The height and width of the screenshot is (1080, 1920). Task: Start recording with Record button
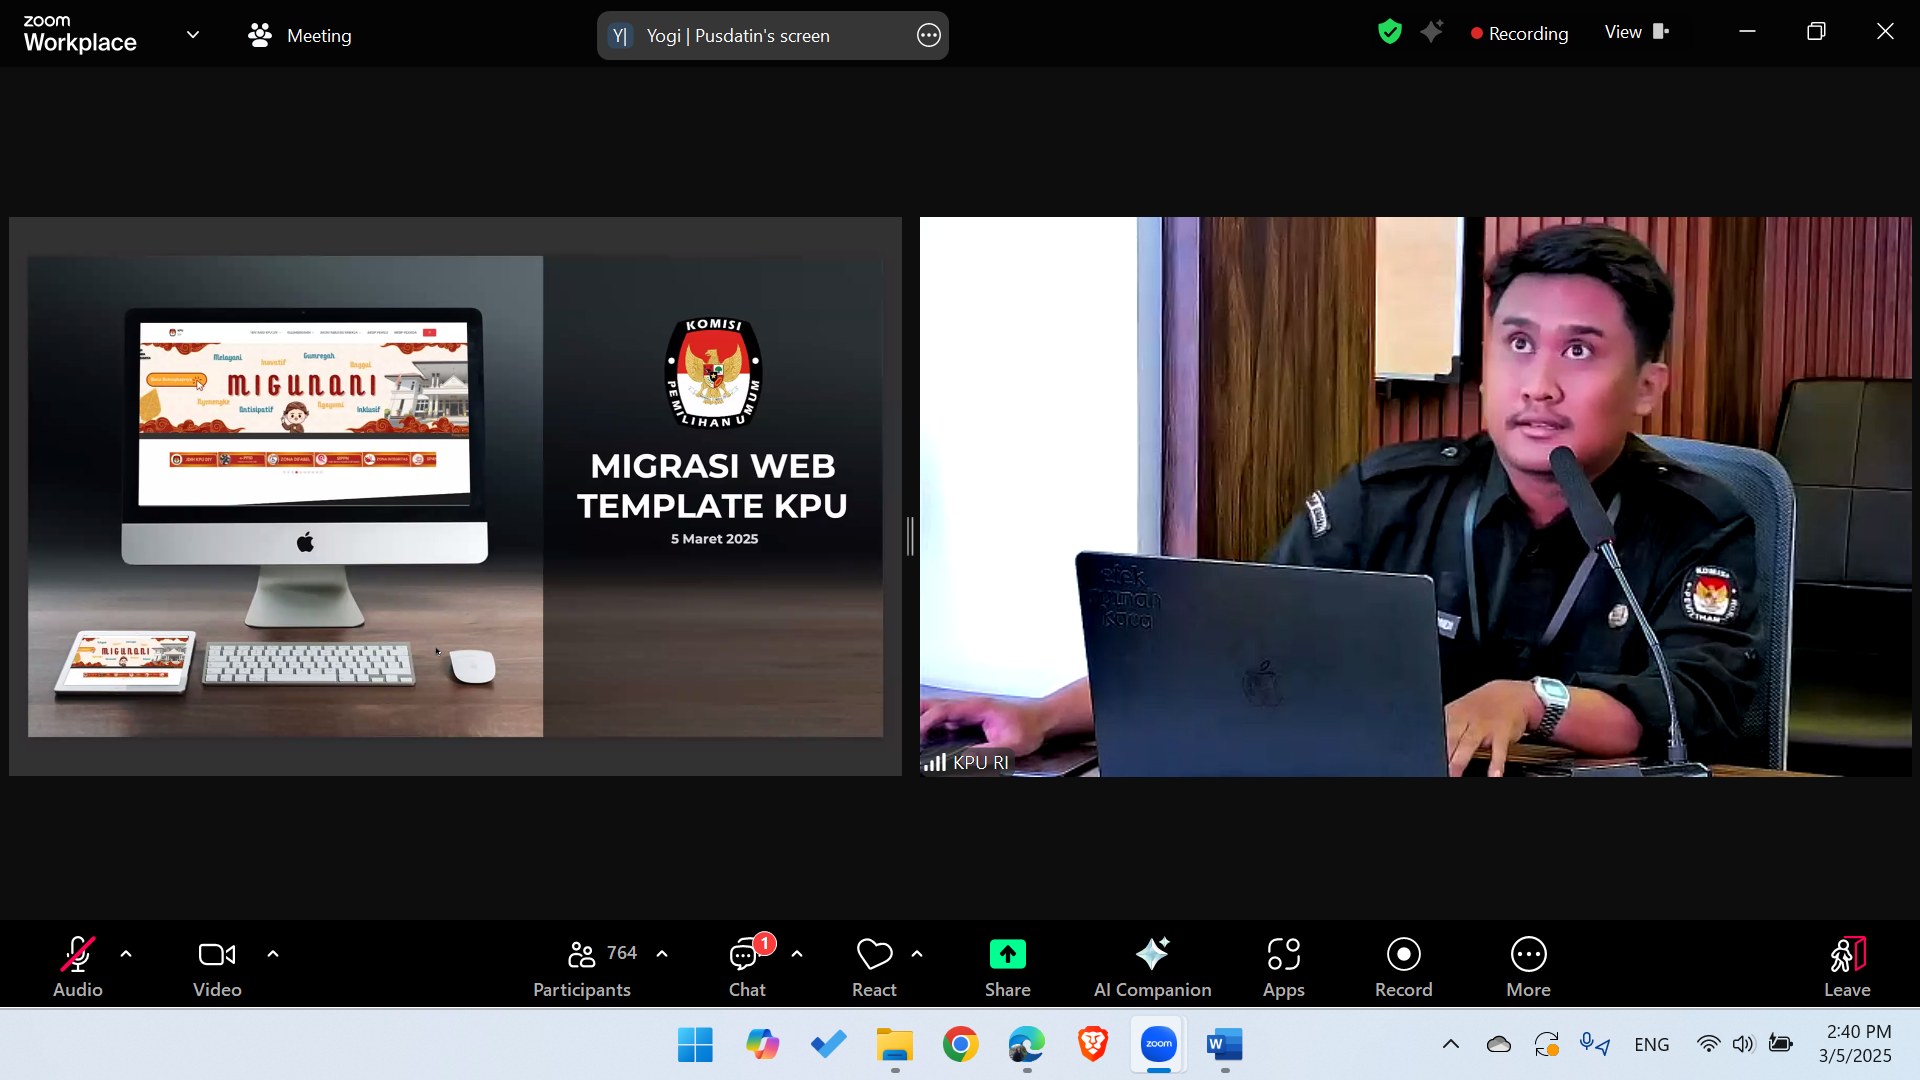[1403, 955]
